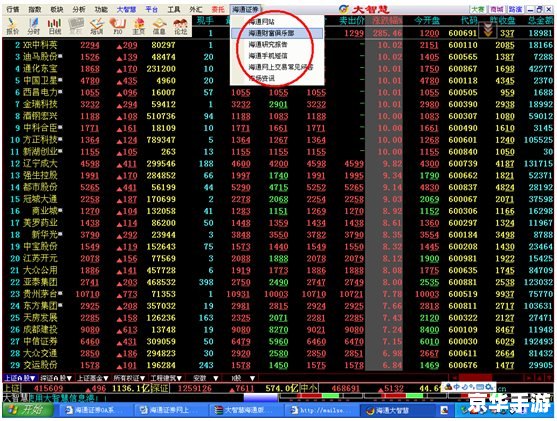Open Windows 开始 Start button
This screenshot has height=421, width=557.
coord(28,410)
